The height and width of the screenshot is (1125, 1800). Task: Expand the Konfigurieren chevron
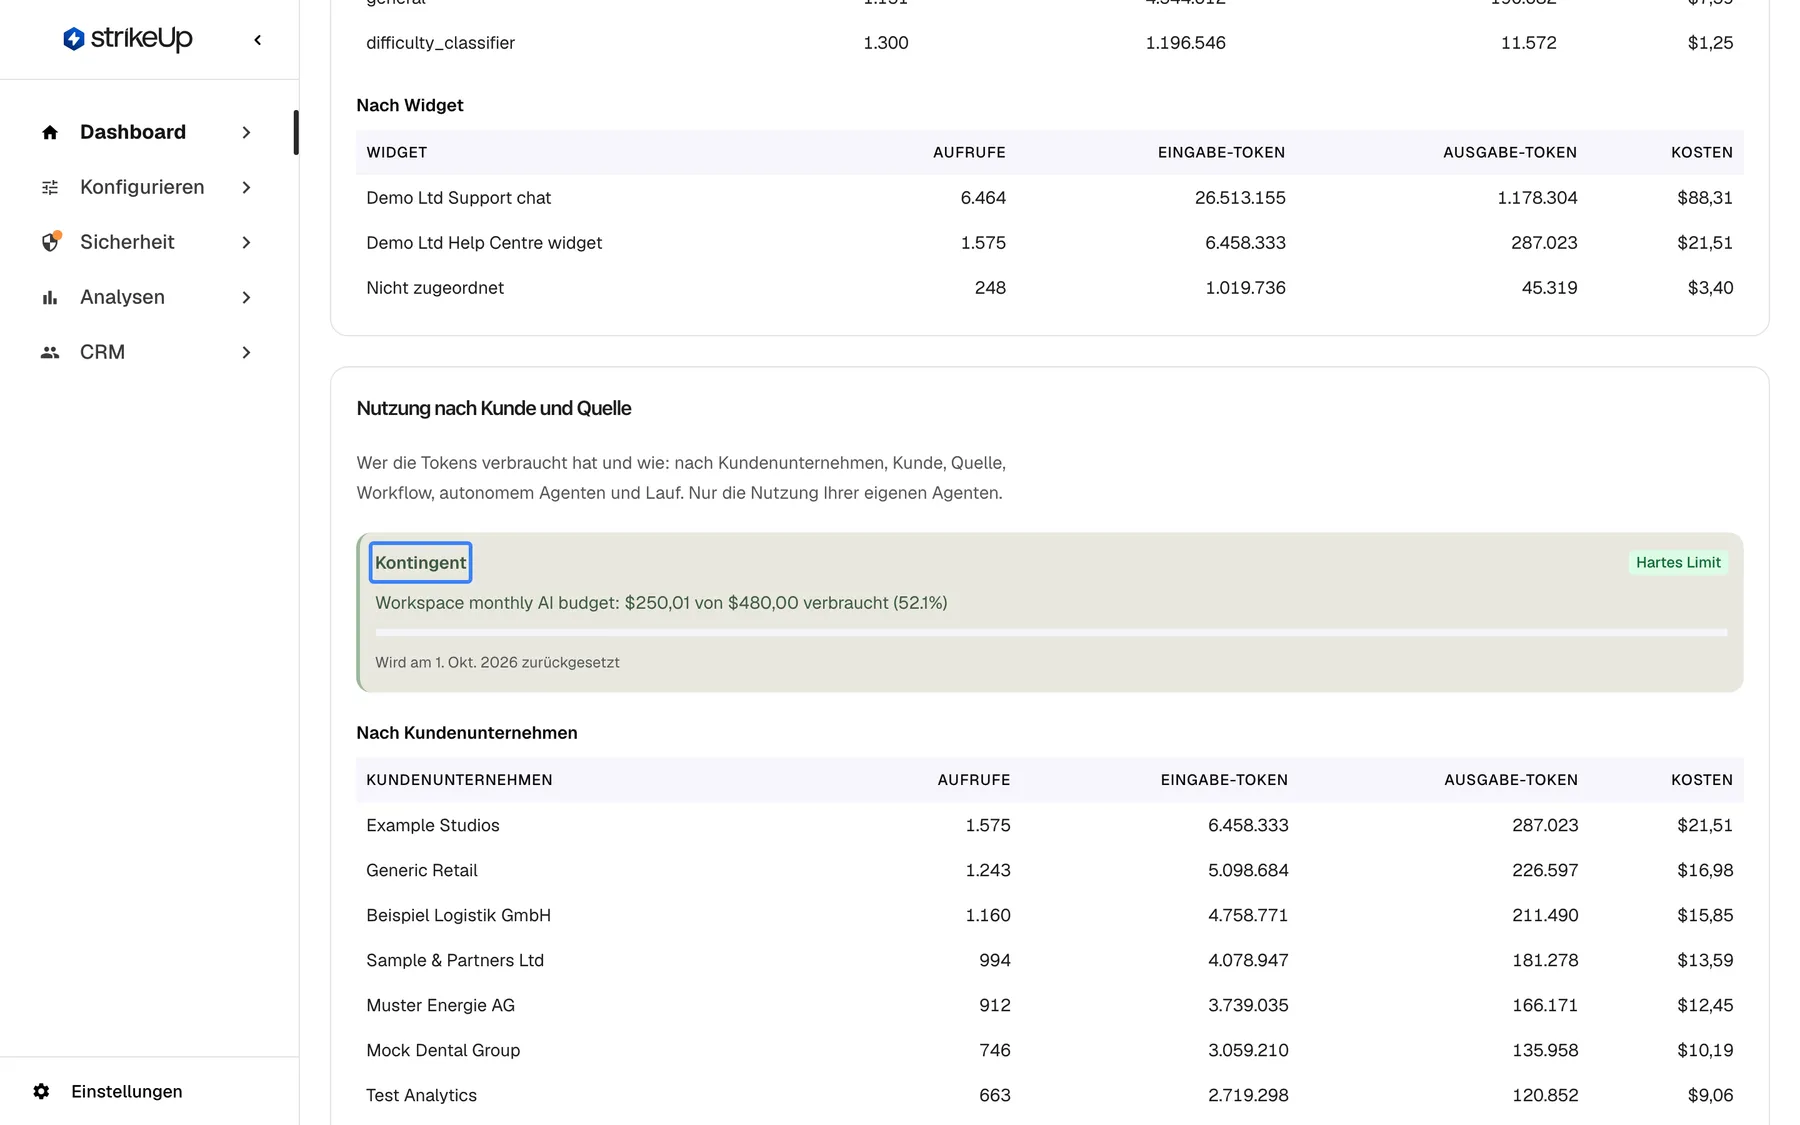246,187
